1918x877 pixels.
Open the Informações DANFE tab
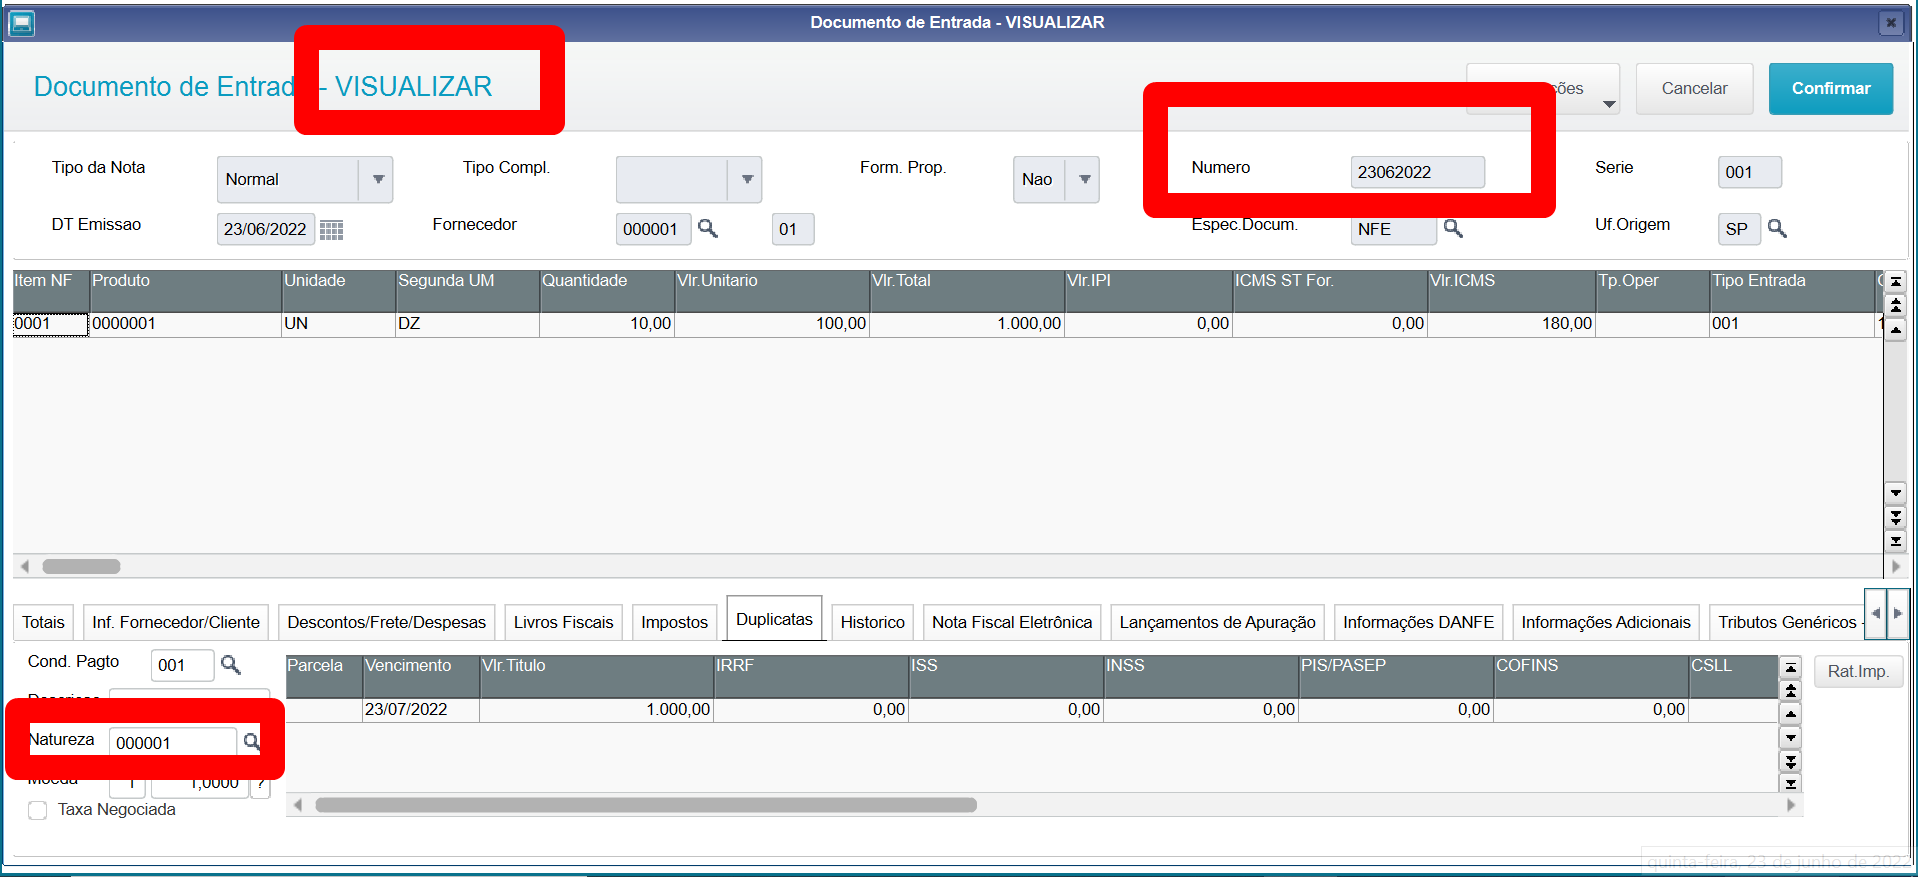pyautogui.click(x=1419, y=622)
